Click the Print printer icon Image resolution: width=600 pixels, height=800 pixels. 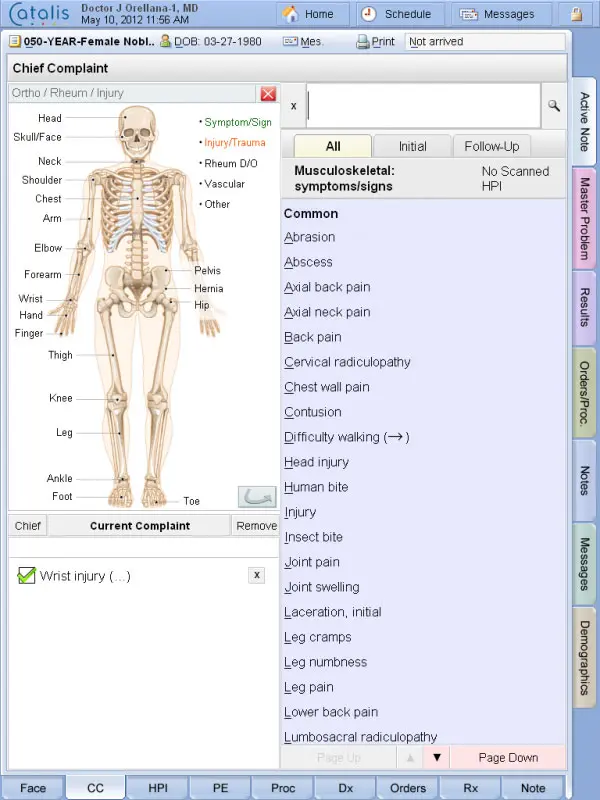(x=363, y=42)
